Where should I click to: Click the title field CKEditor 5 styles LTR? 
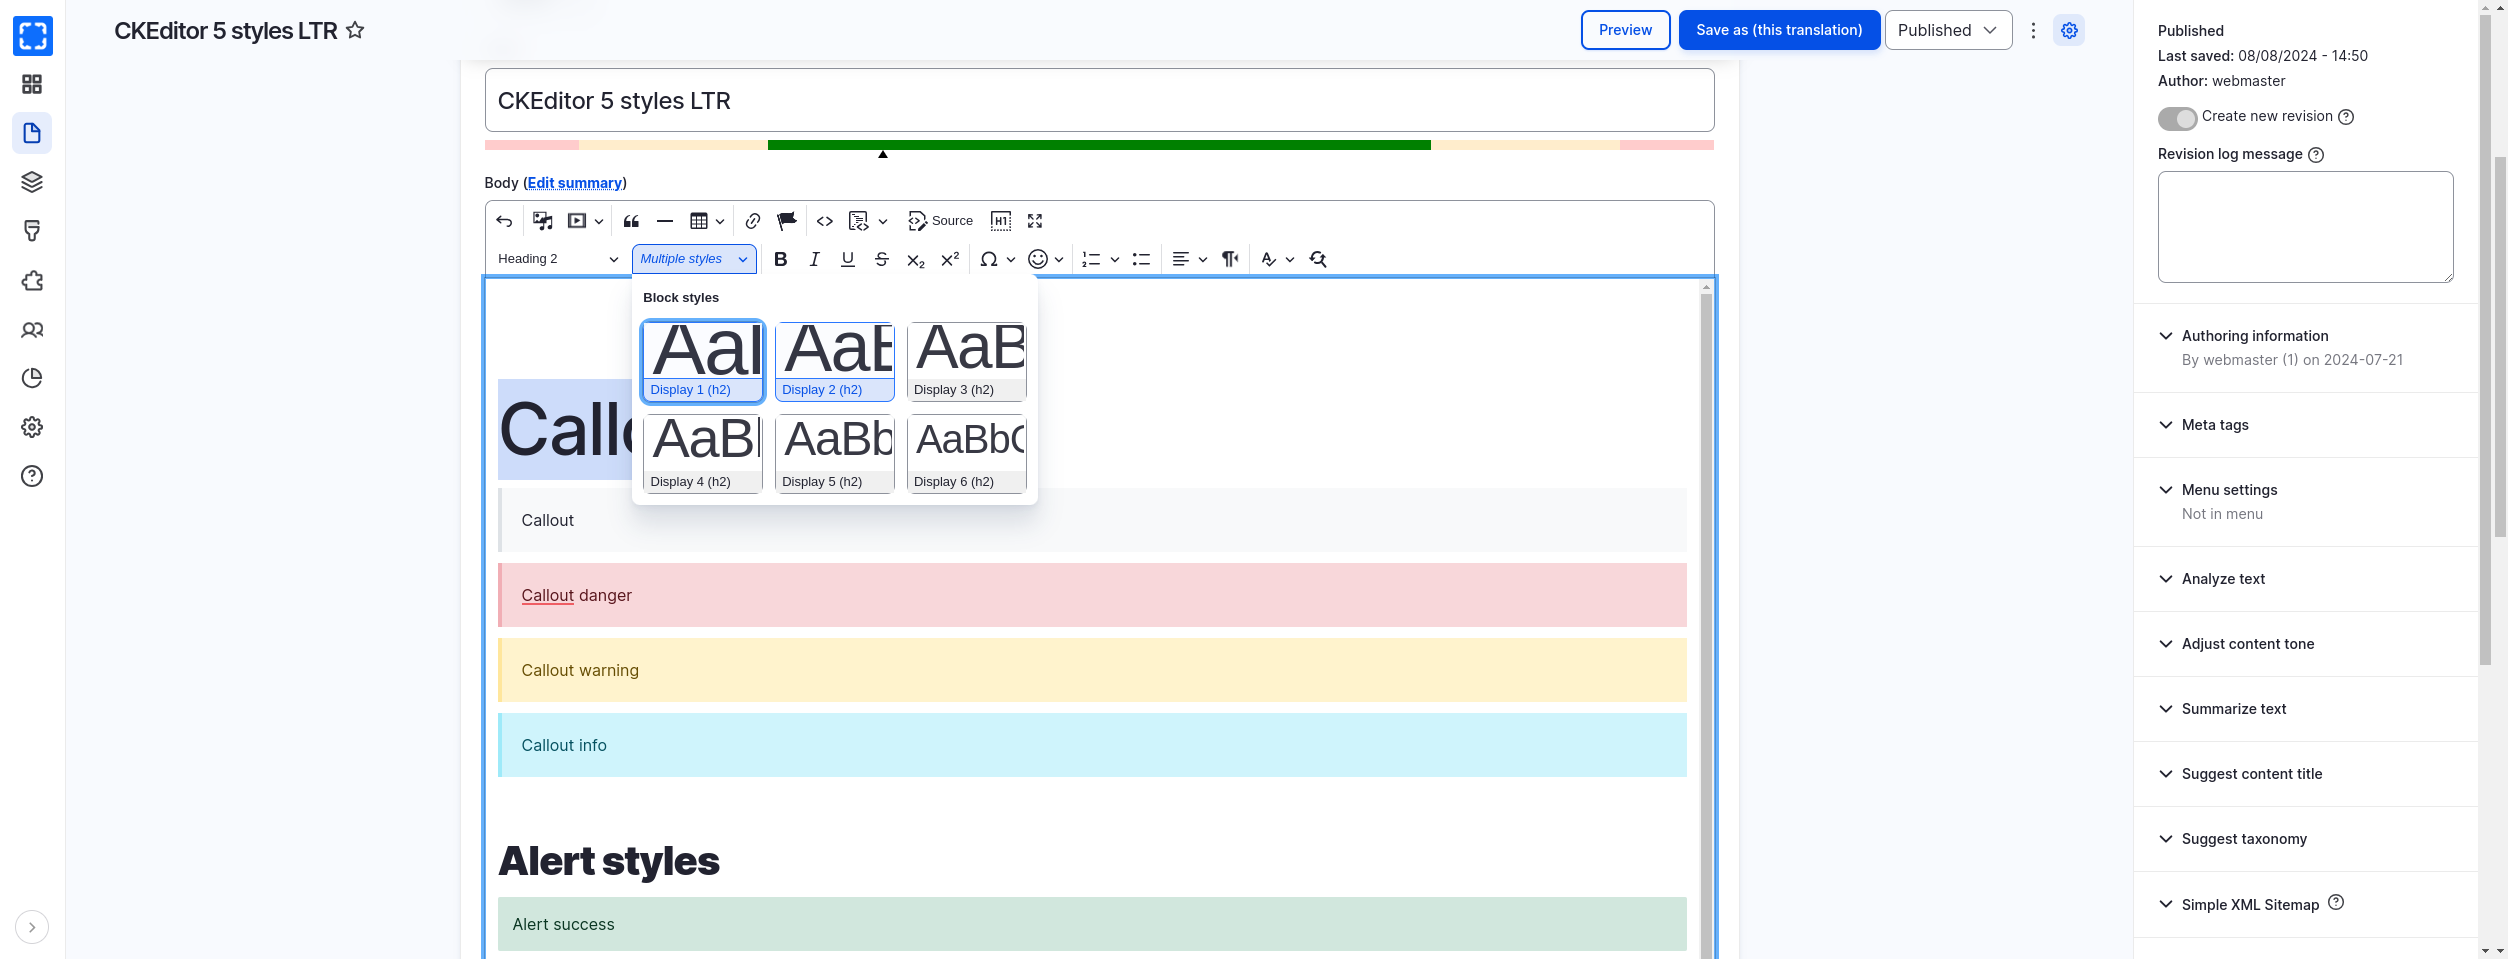tap(1099, 100)
